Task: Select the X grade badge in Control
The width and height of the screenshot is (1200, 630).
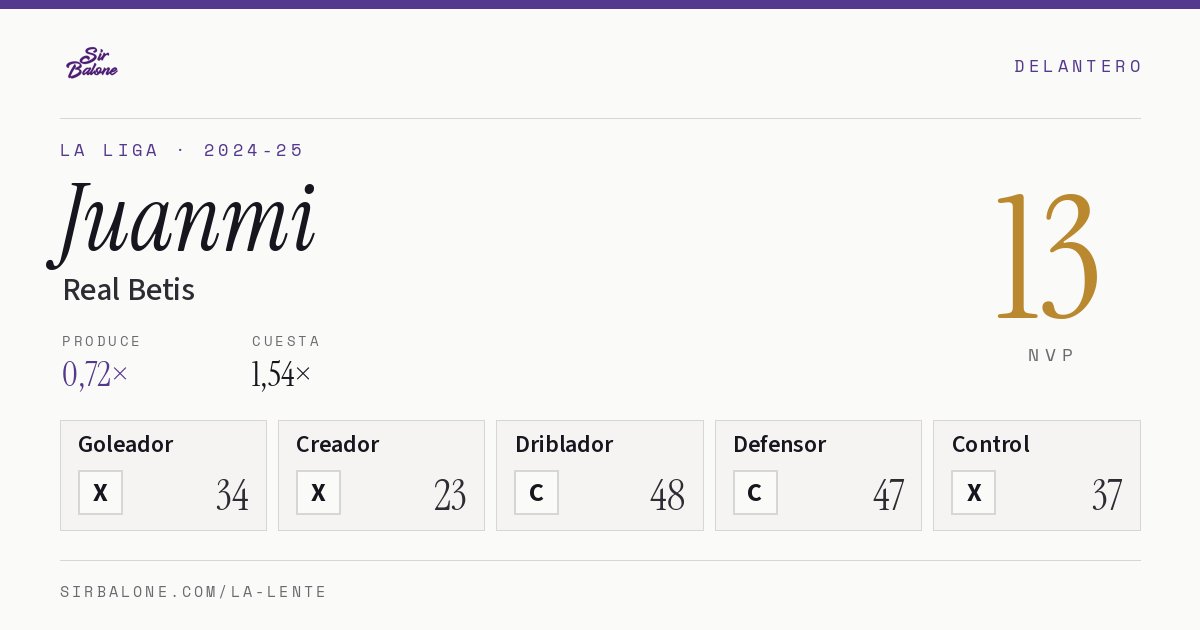Action: click(x=973, y=493)
